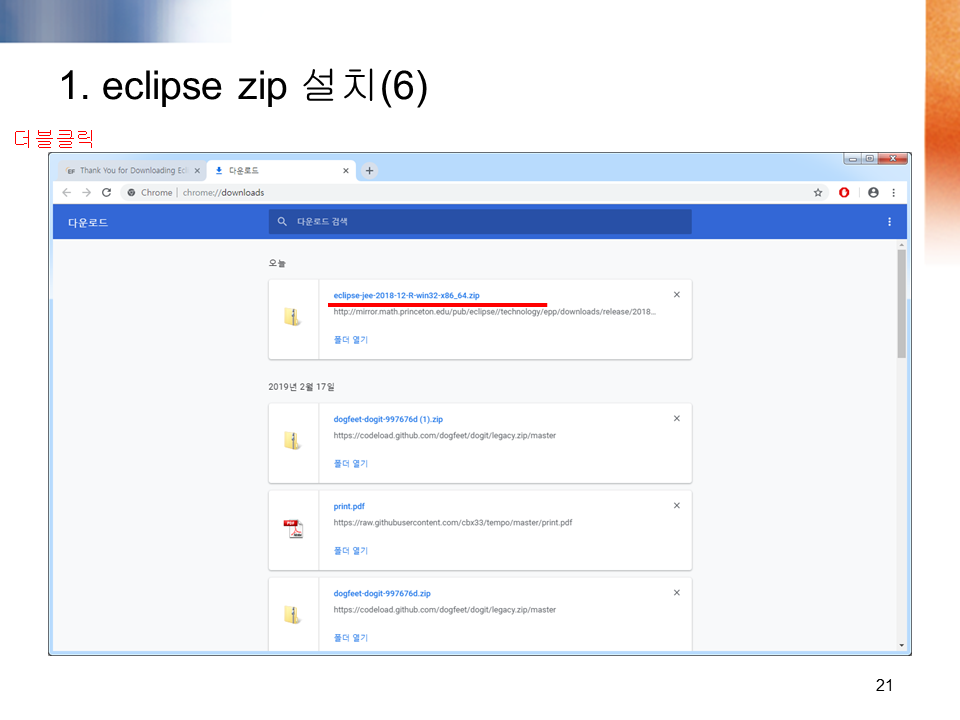Close the 다운로드 tab
Viewport: 960px width, 720px height.
pos(346,171)
